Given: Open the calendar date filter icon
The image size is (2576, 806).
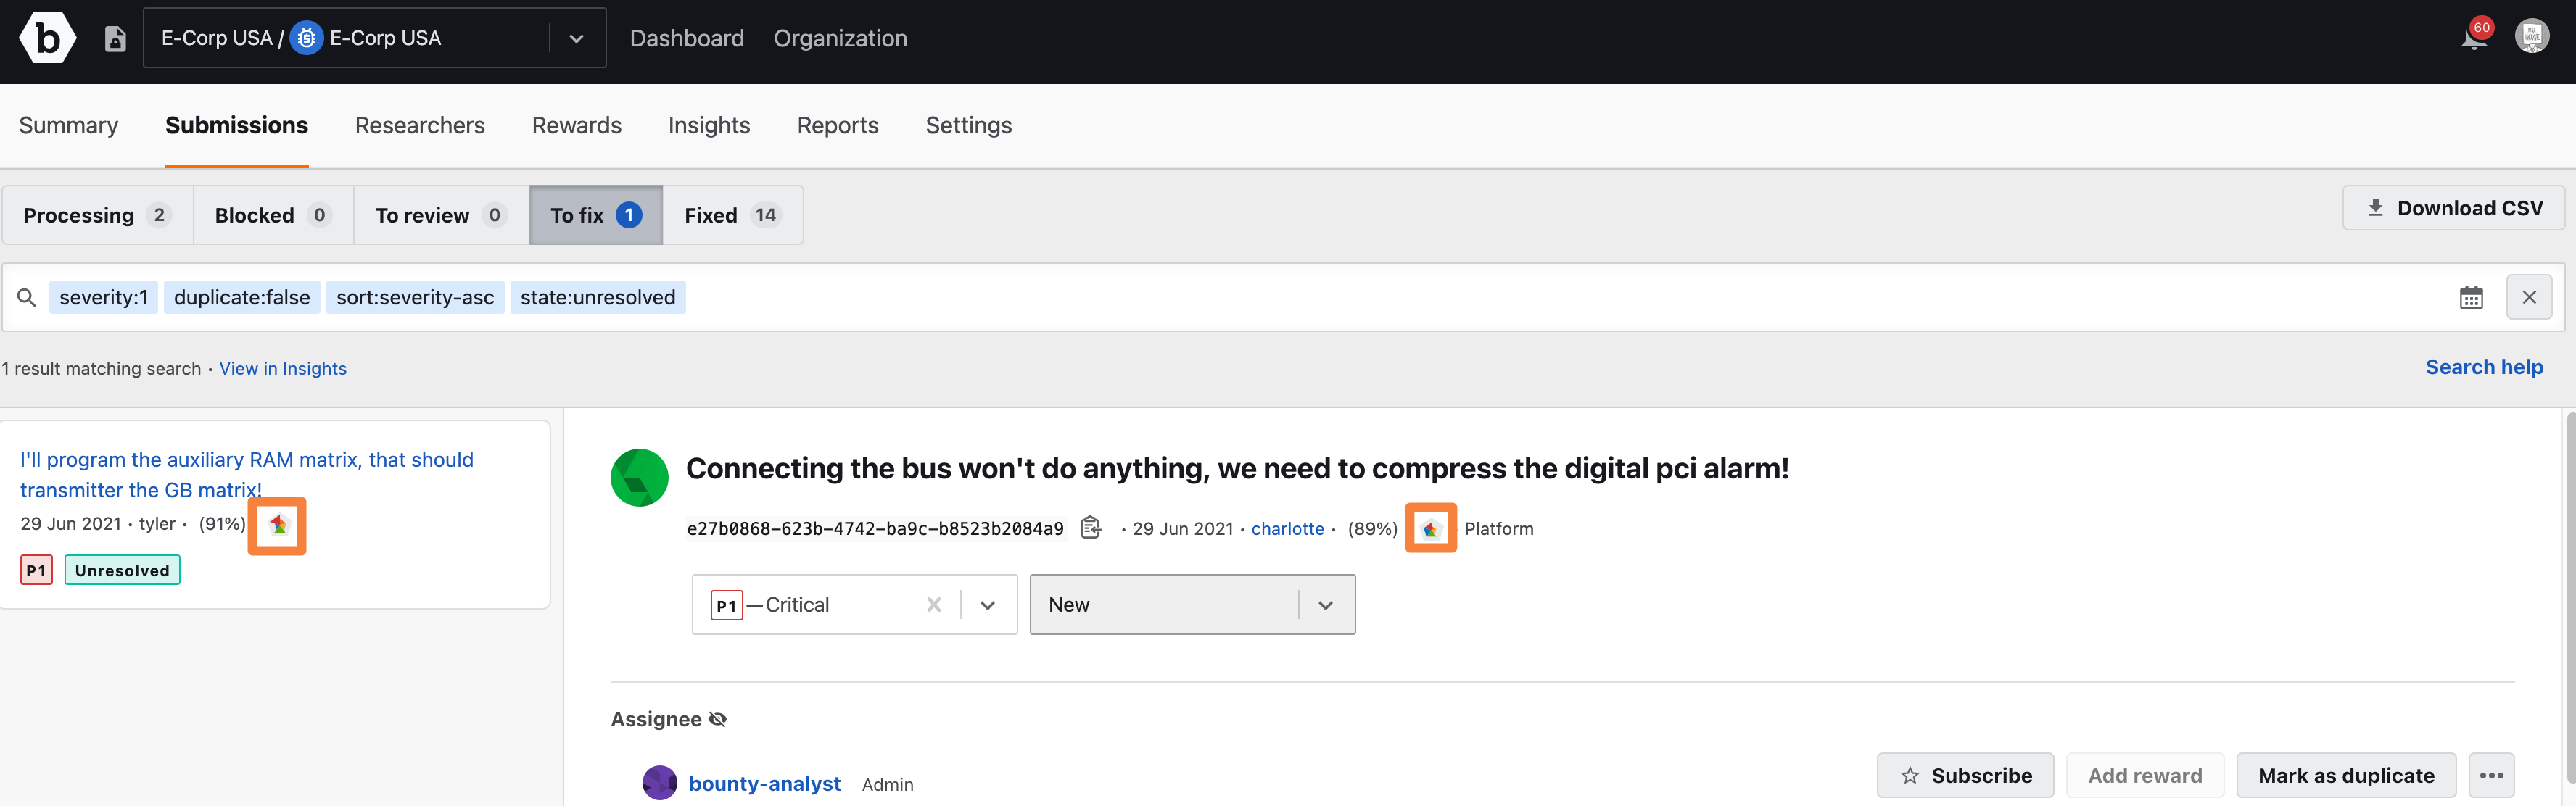Looking at the screenshot, I should [x=2471, y=298].
